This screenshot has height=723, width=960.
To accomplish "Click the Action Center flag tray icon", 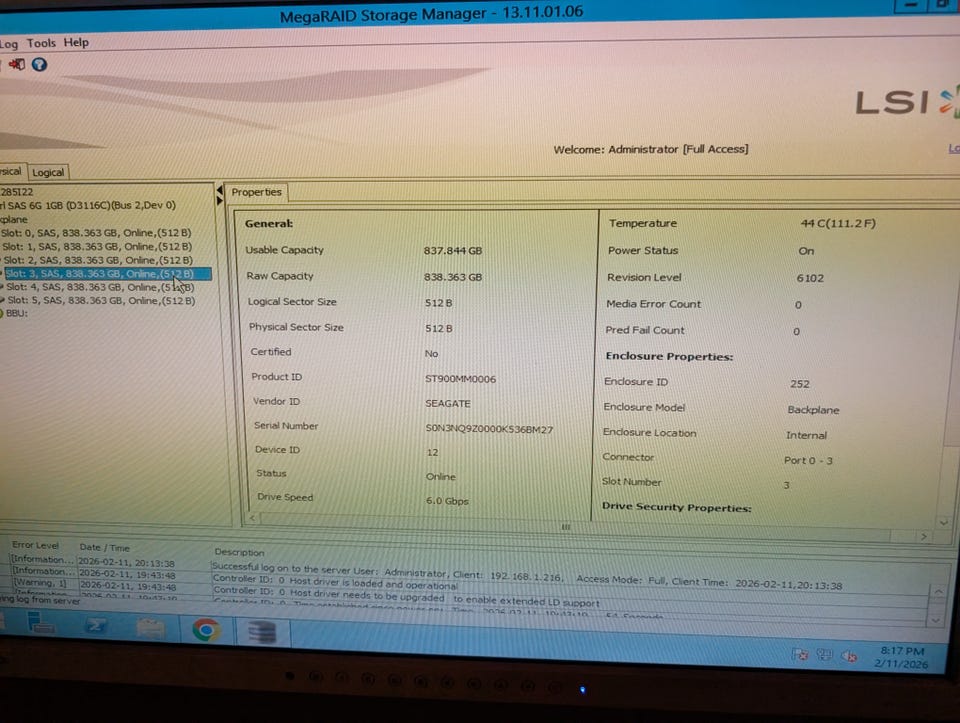I will click(800, 654).
